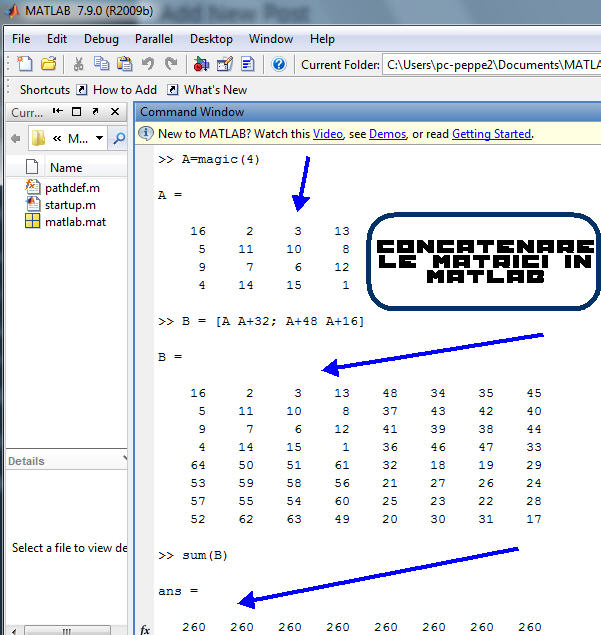Click the Current Folder path field

coord(491,65)
